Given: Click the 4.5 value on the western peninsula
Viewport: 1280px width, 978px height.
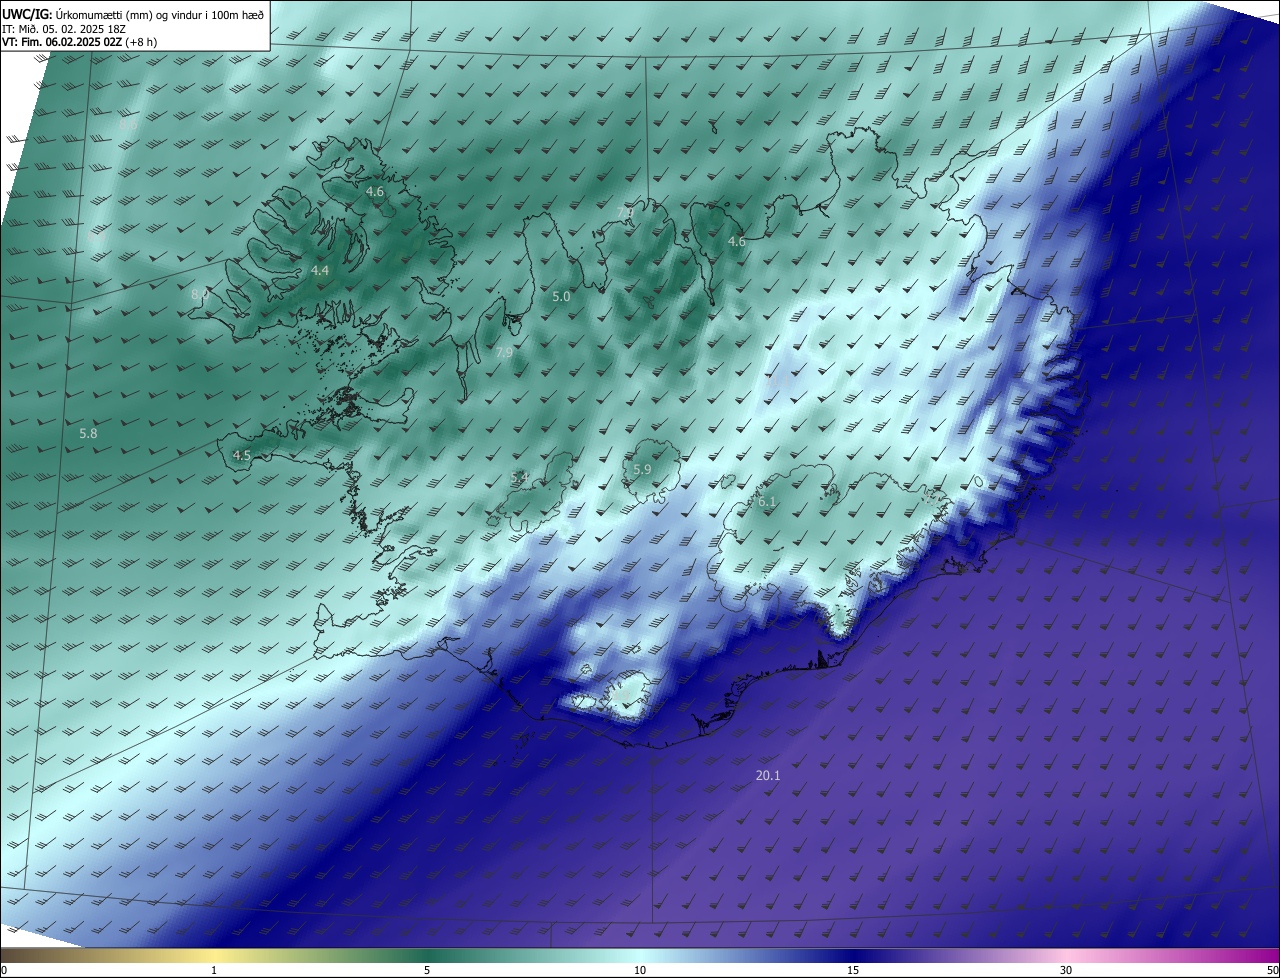Looking at the screenshot, I should (x=241, y=455).
